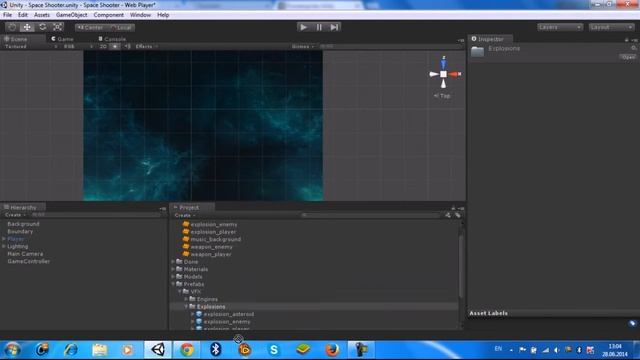This screenshot has height=360, width=640.
Task: Open Google Chrome from taskbar
Action: (x=187, y=350)
